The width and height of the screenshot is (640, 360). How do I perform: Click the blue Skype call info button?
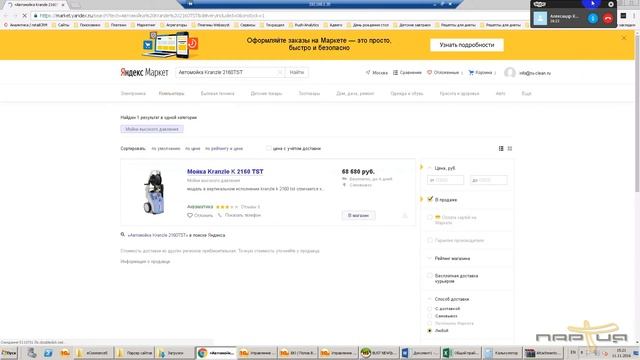(593, 18)
